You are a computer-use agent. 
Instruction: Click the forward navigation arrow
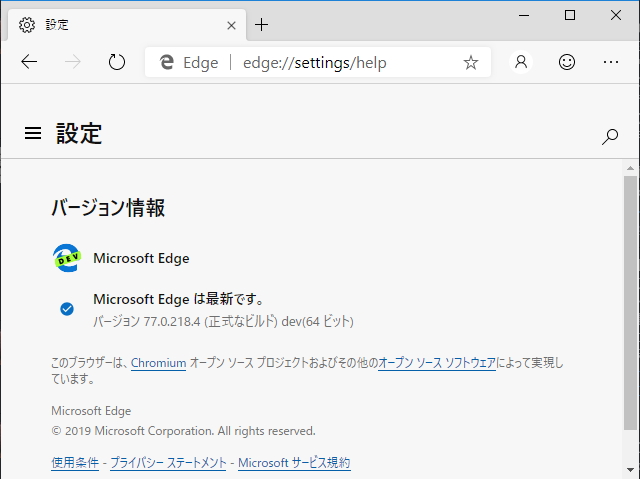coord(73,62)
